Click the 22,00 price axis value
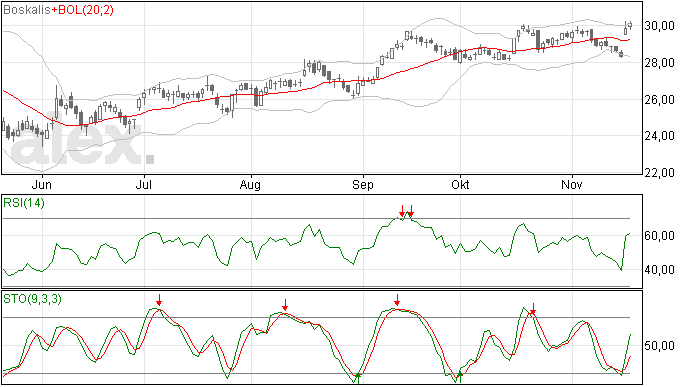The image size is (690, 387). tap(659, 173)
